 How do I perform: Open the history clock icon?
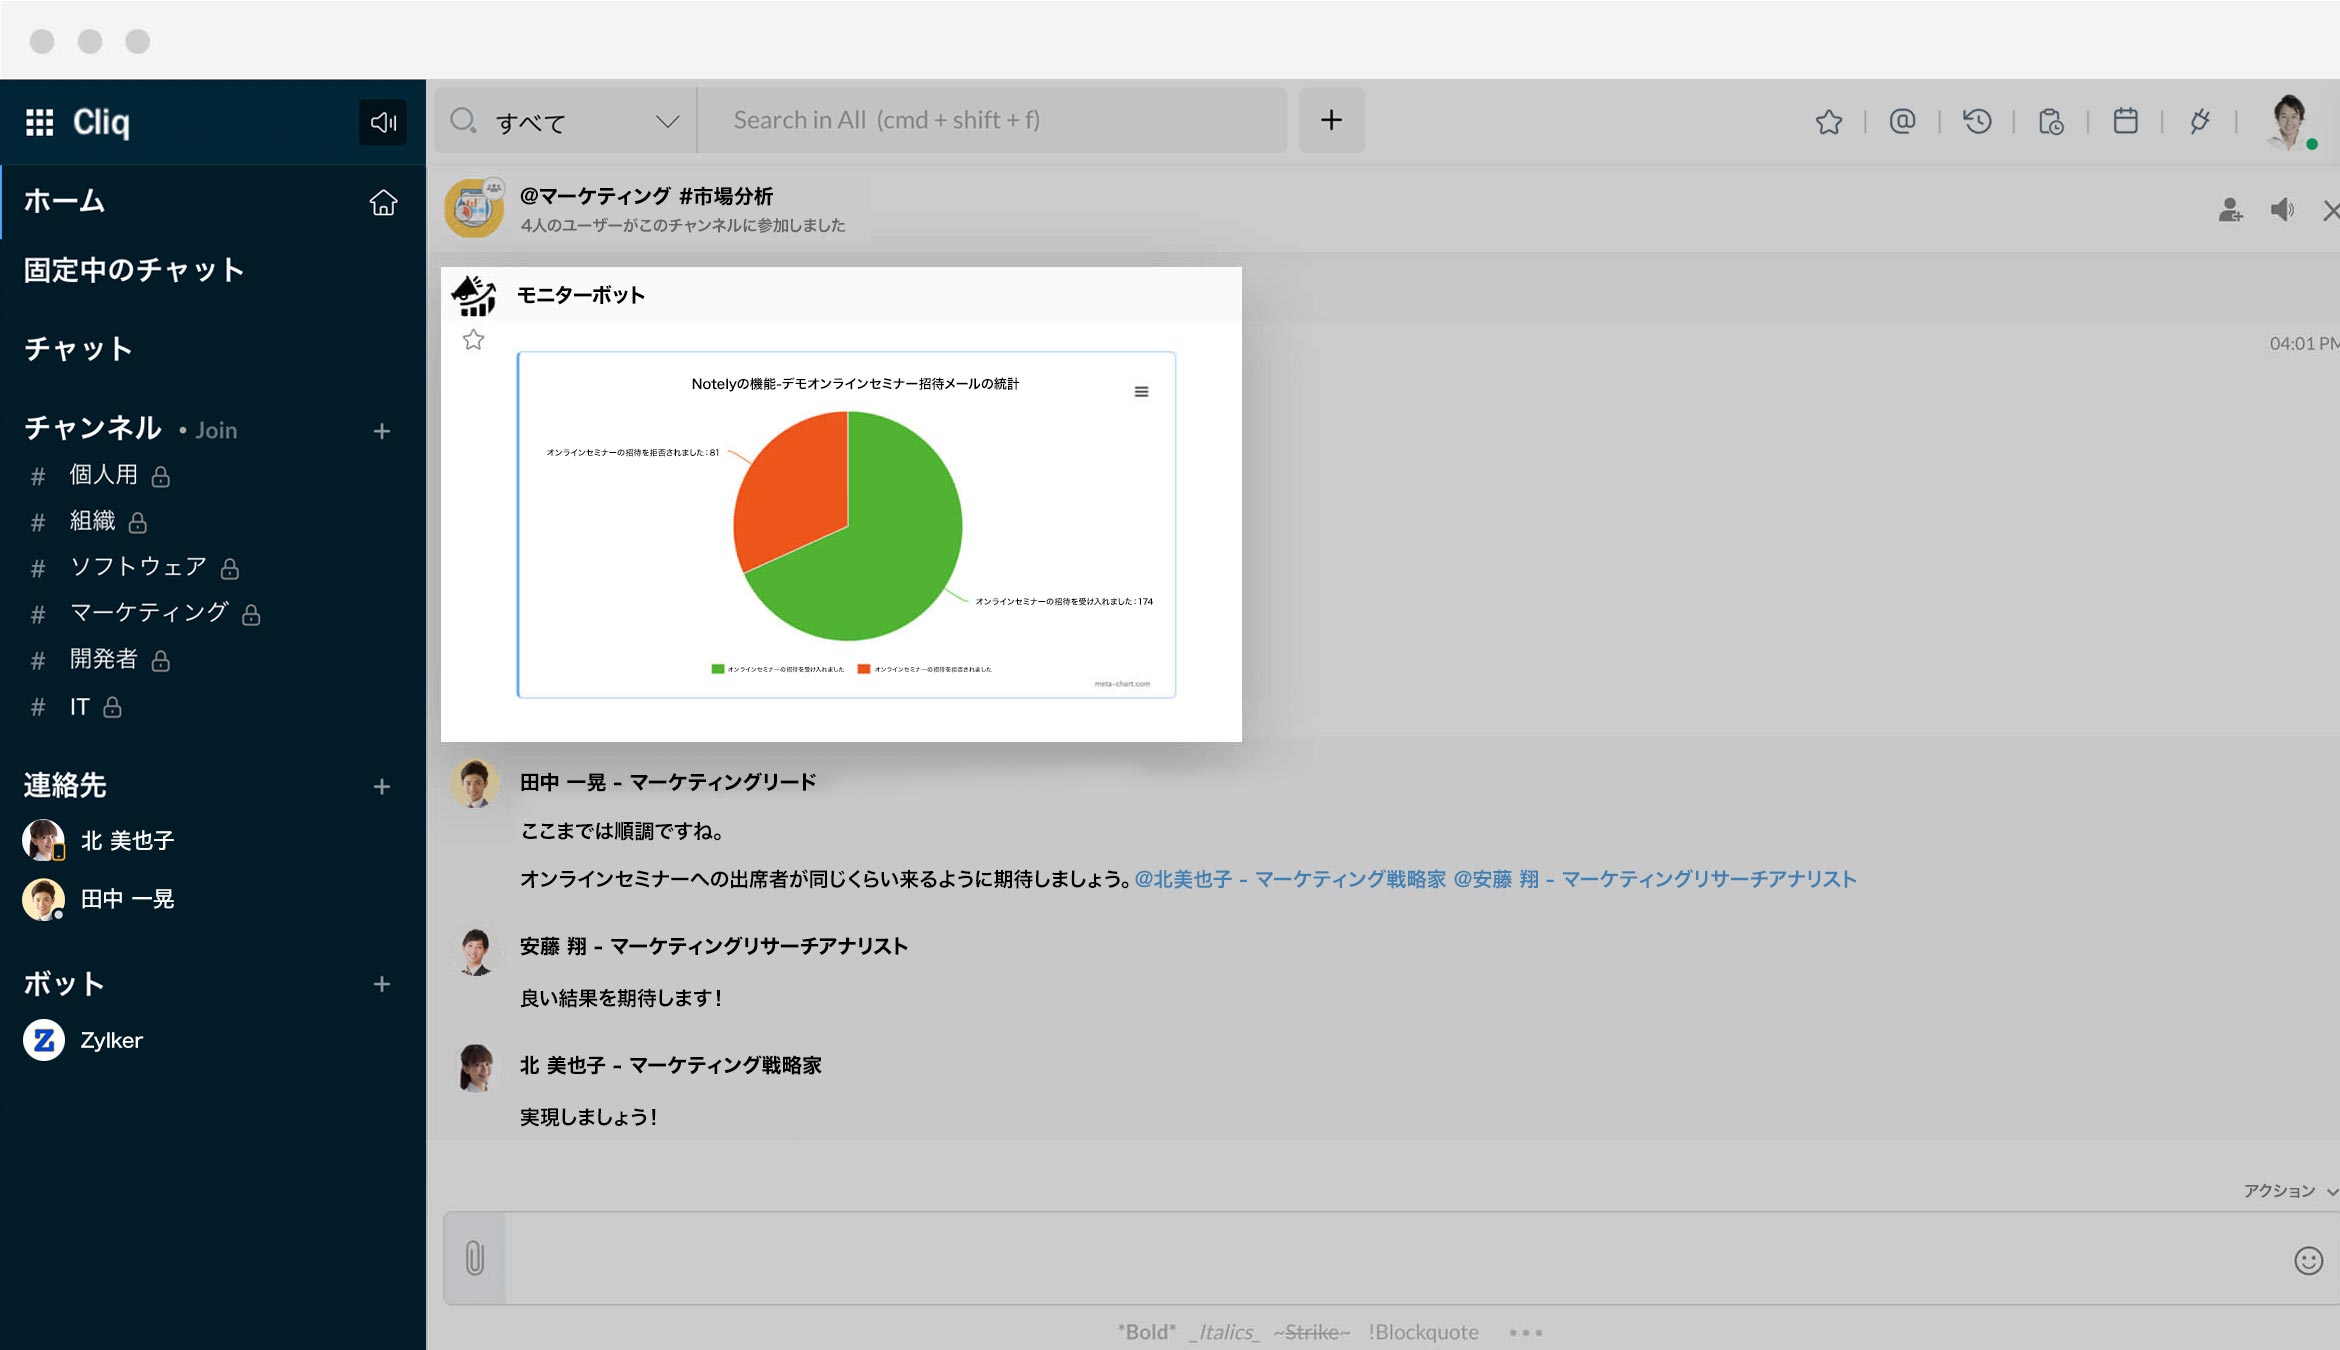tap(1977, 122)
